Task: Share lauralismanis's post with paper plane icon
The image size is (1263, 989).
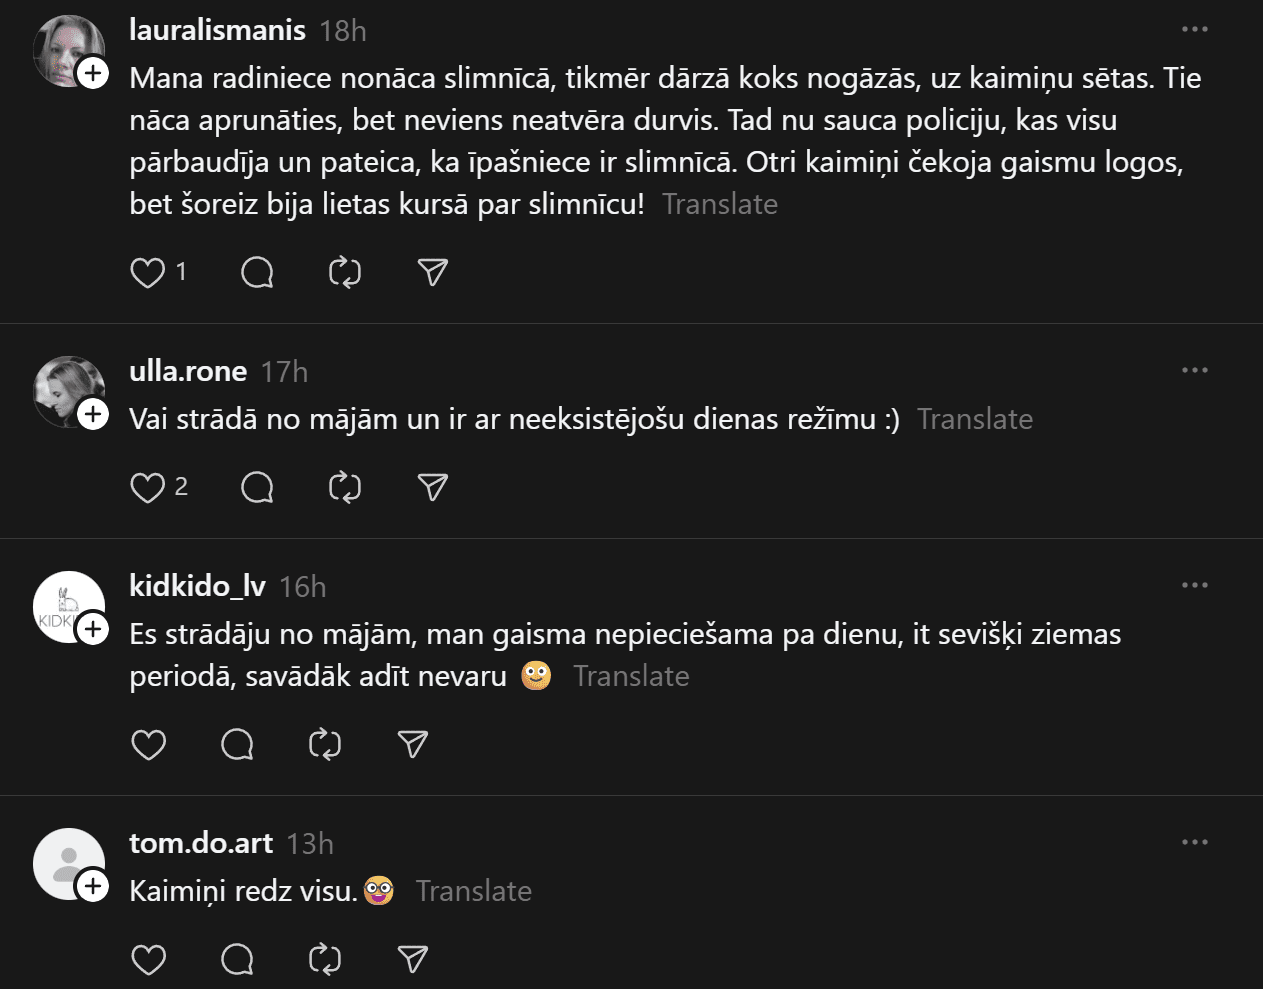Action: coord(432,272)
